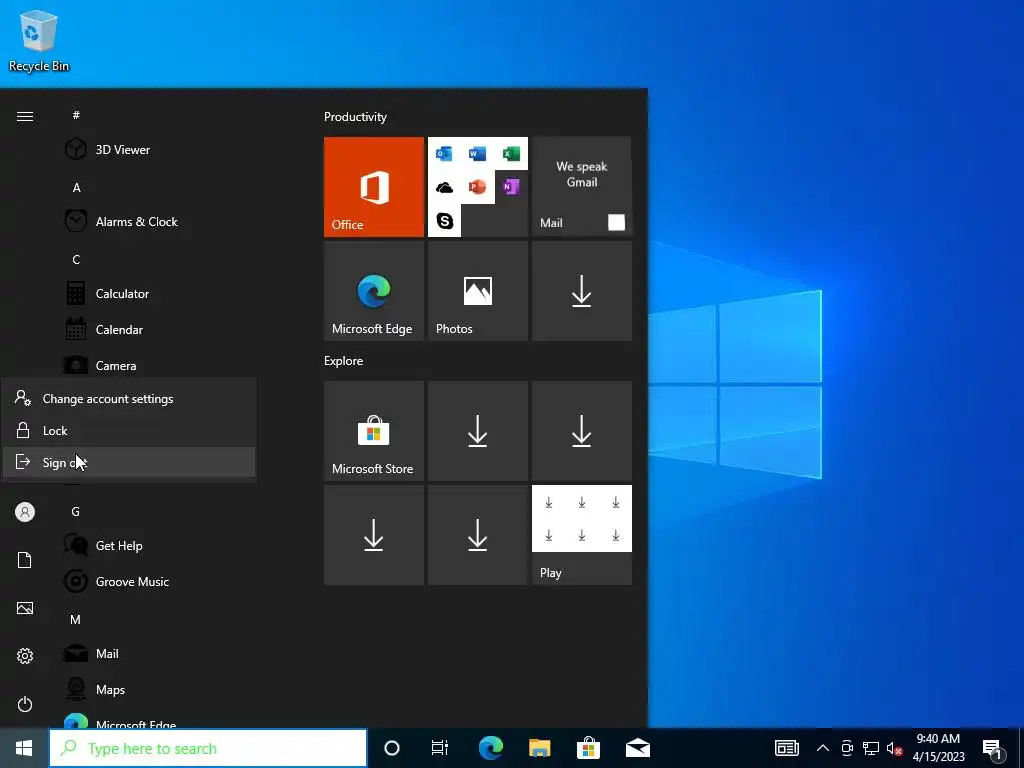Open Settings via the gear icon
The image size is (1024, 768).
(x=25, y=656)
